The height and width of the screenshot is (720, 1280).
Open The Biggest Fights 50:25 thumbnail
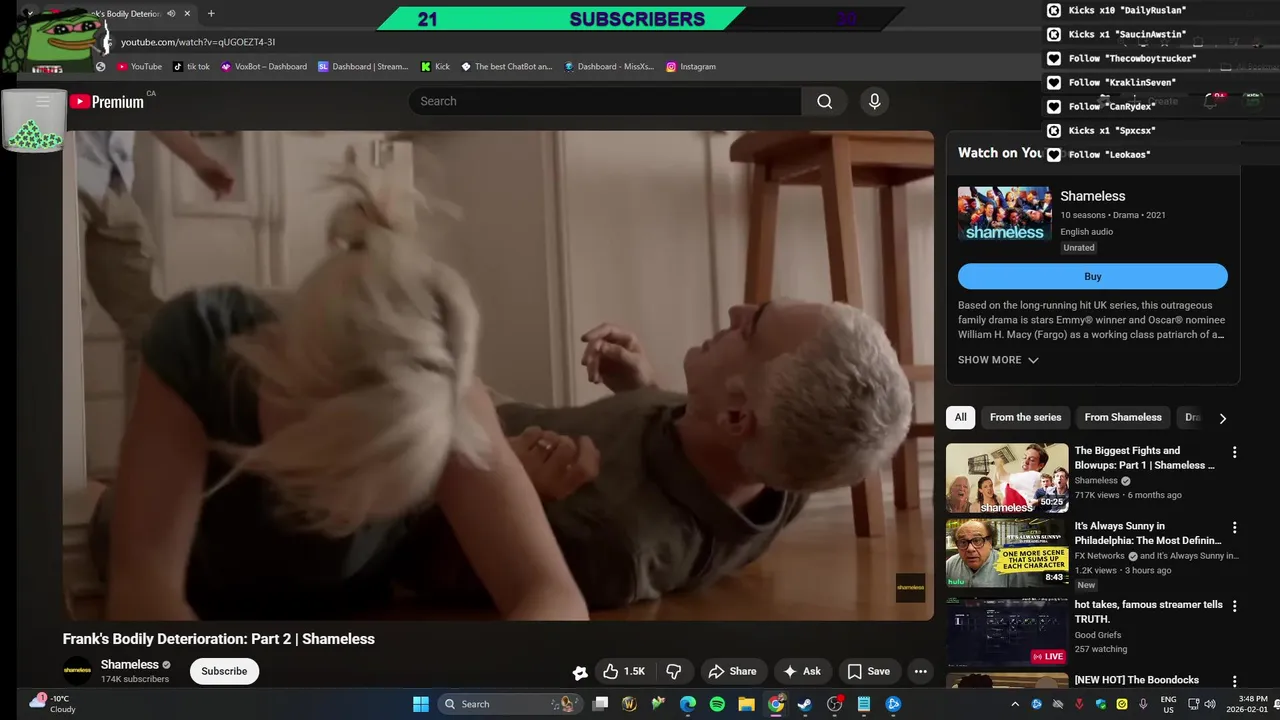[x=1007, y=477]
